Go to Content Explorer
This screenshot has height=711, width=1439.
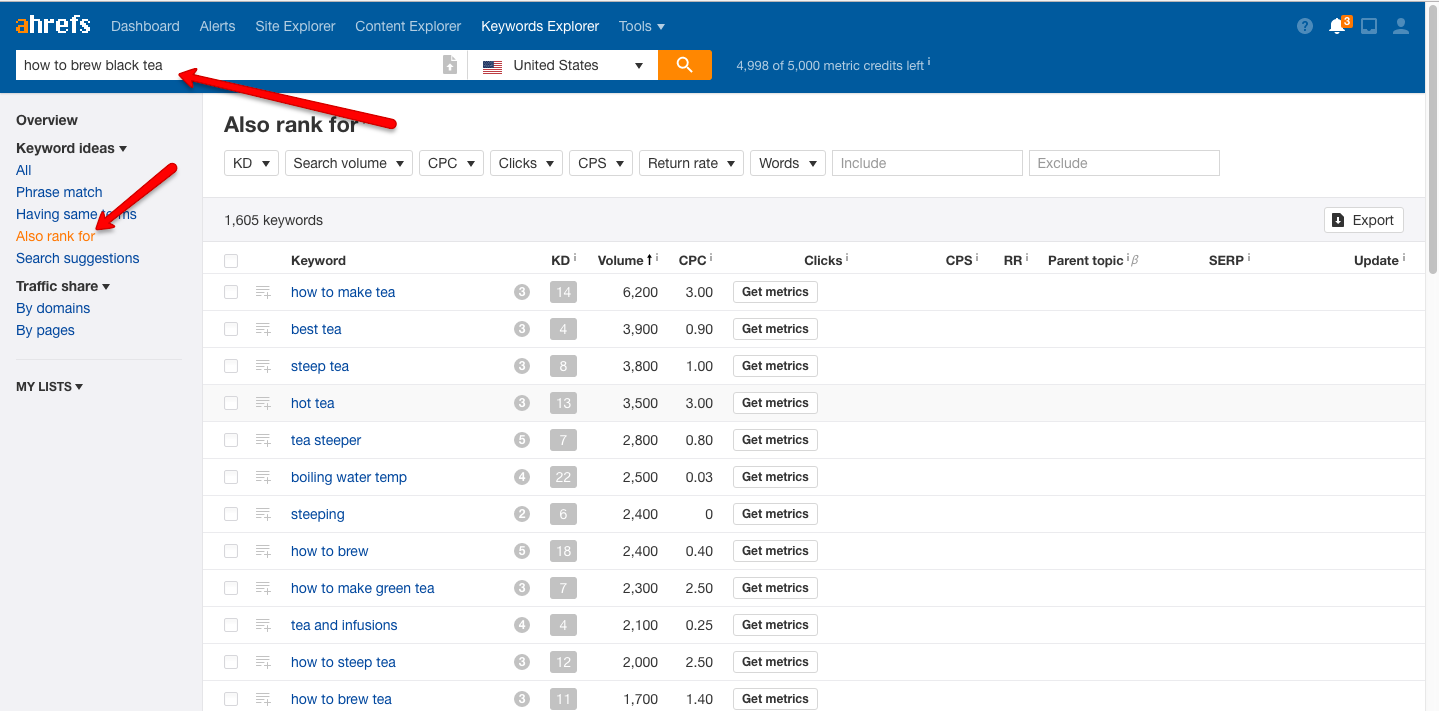(408, 26)
